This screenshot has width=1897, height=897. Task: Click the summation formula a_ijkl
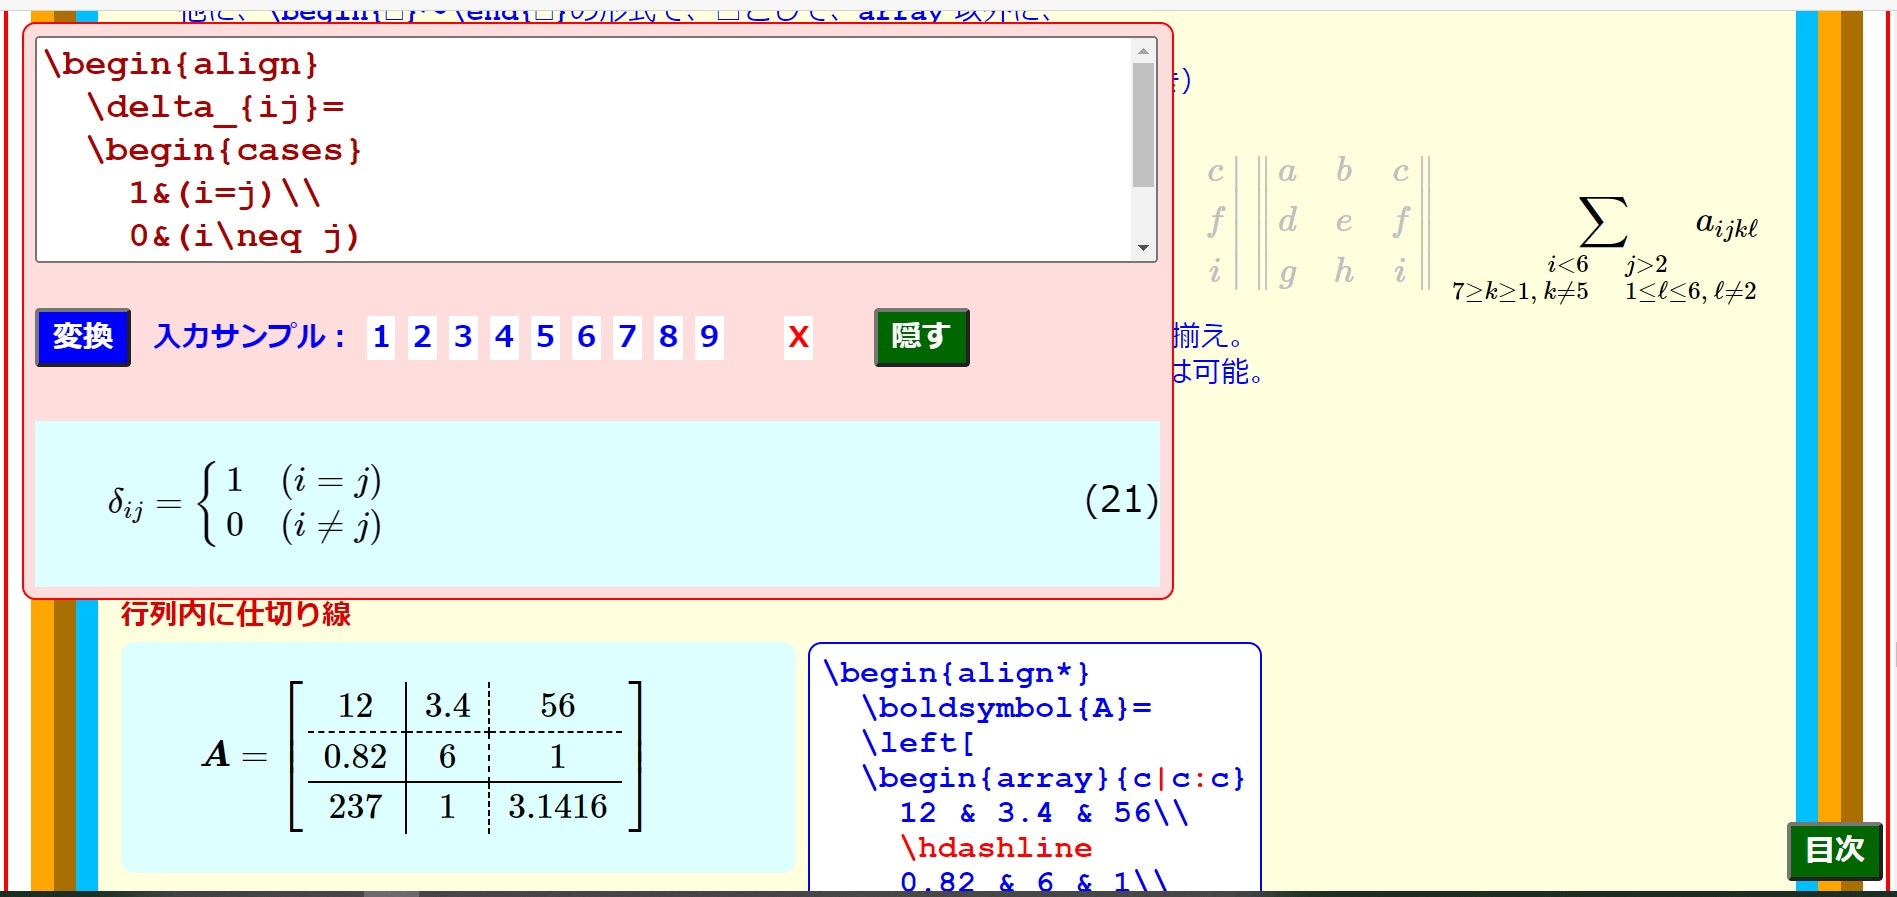(x=1605, y=250)
